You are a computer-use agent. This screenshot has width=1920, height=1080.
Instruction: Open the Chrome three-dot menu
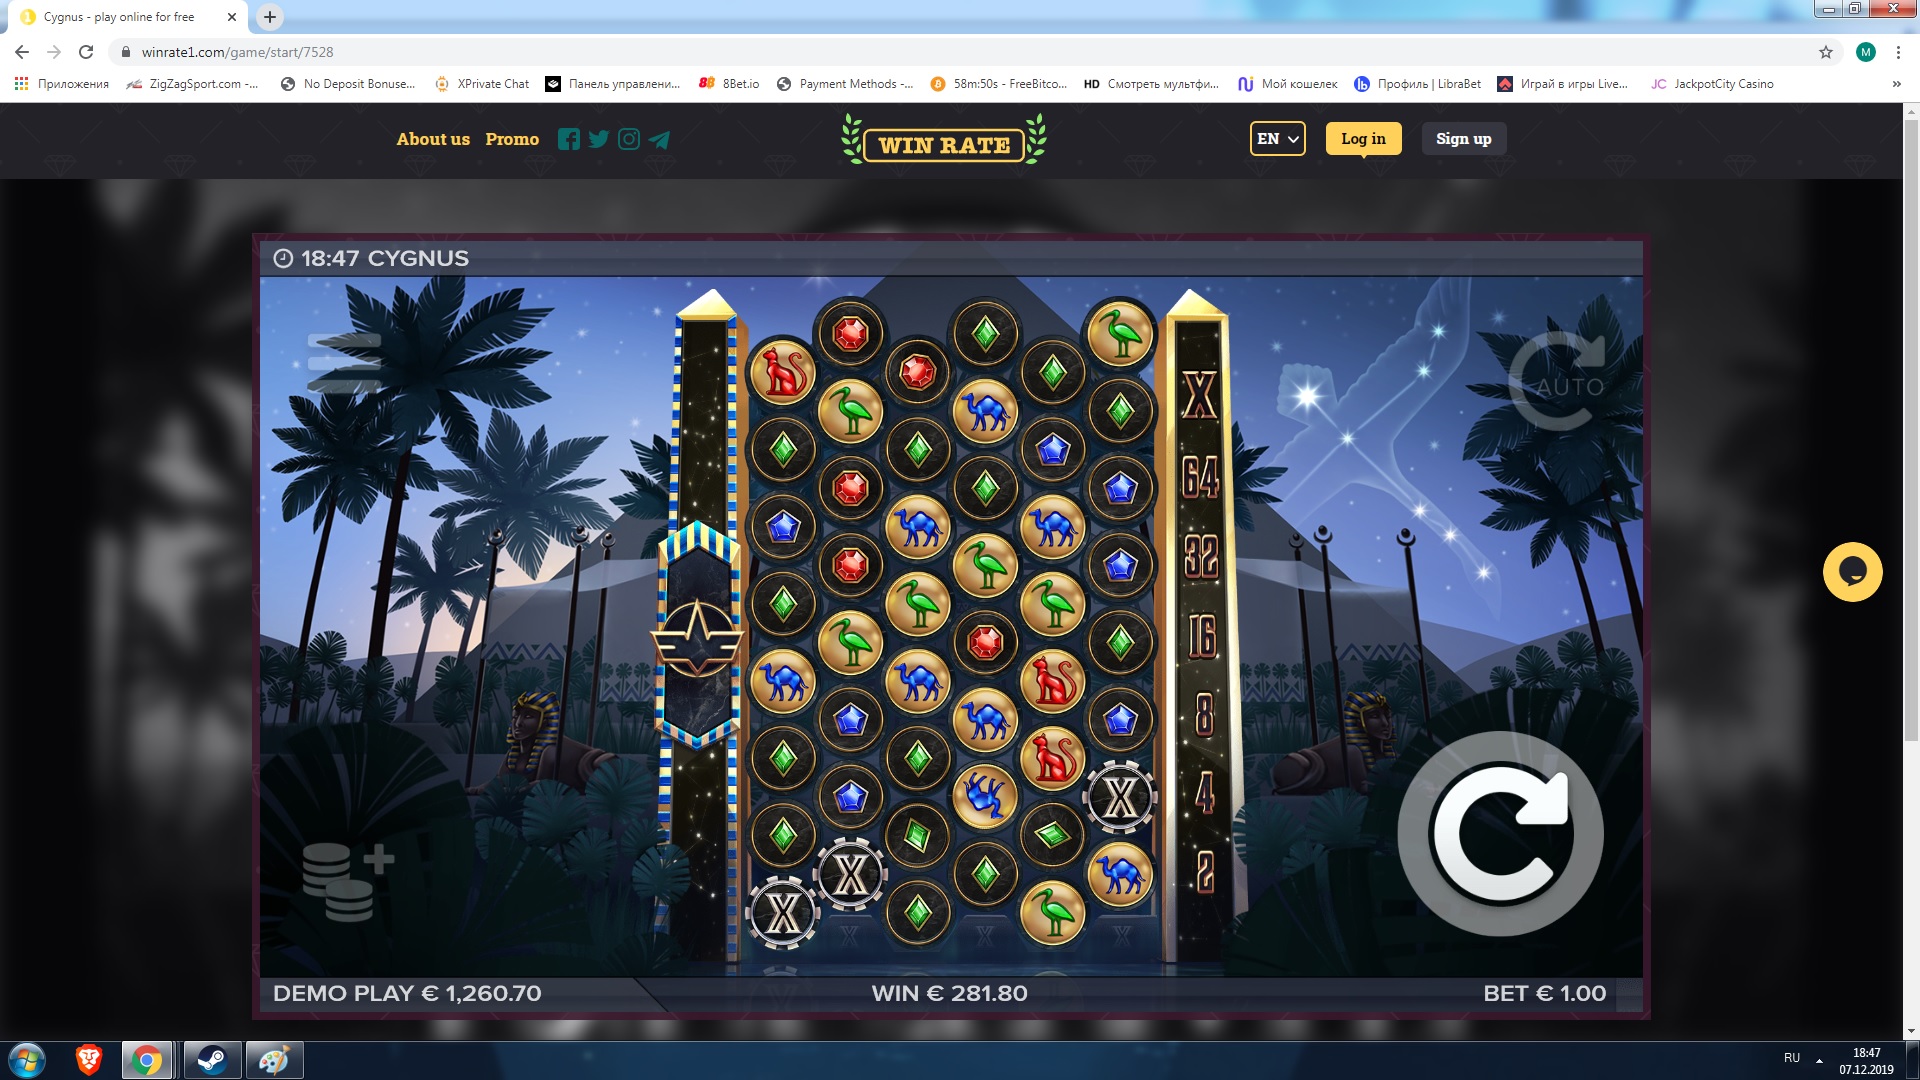click(x=1898, y=52)
